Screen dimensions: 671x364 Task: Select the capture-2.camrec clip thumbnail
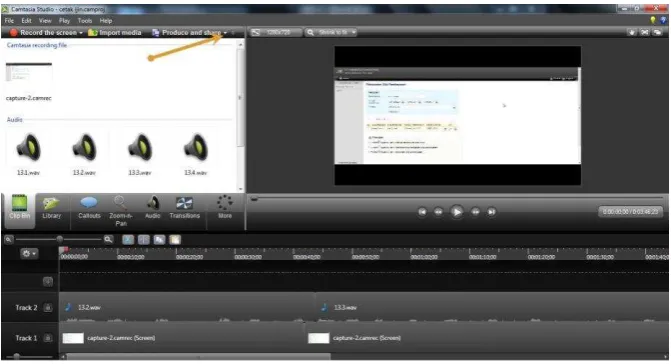pos(29,72)
